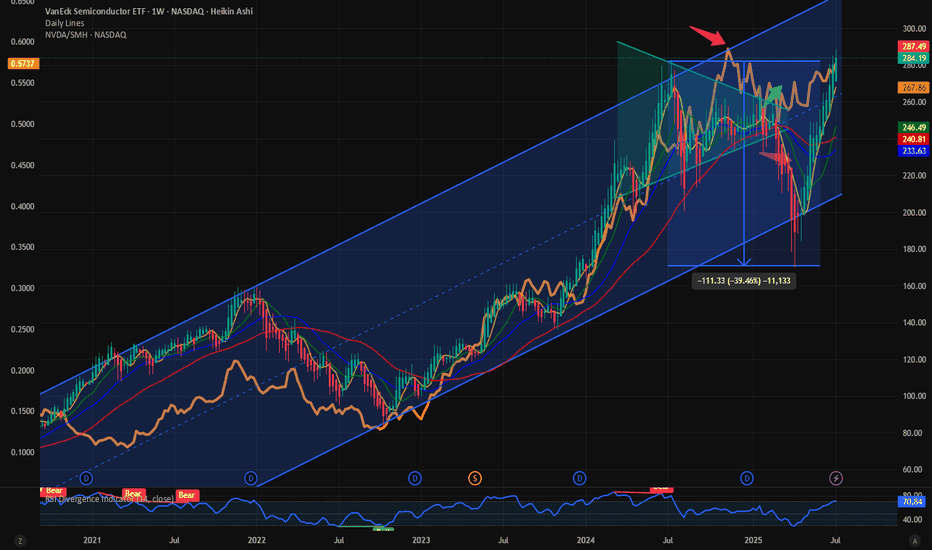This screenshot has width=932, height=550.
Task: Click the 200.00 price axis label
Action: [914, 212]
